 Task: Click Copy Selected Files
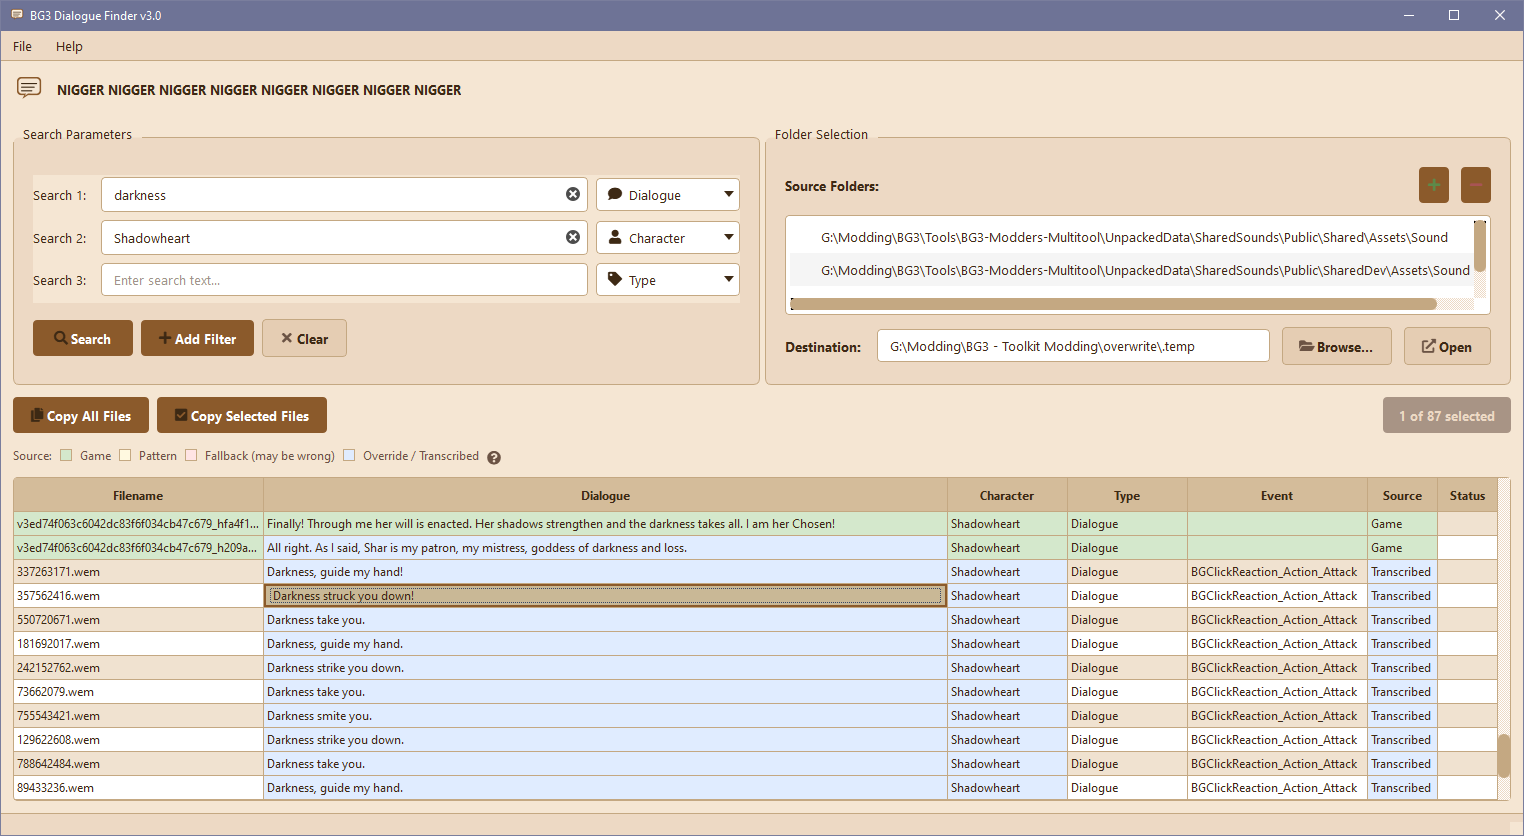click(x=242, y=415)
